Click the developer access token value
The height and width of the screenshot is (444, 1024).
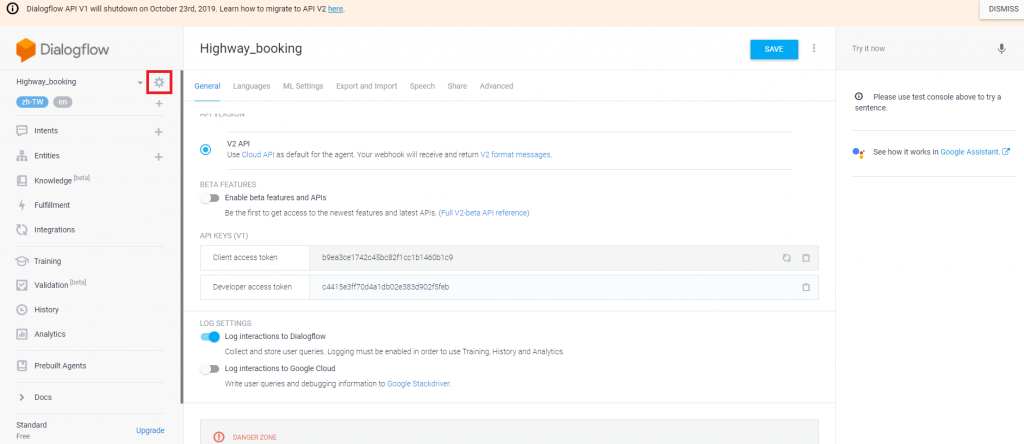pyautogui.click(x=385, y=287)
